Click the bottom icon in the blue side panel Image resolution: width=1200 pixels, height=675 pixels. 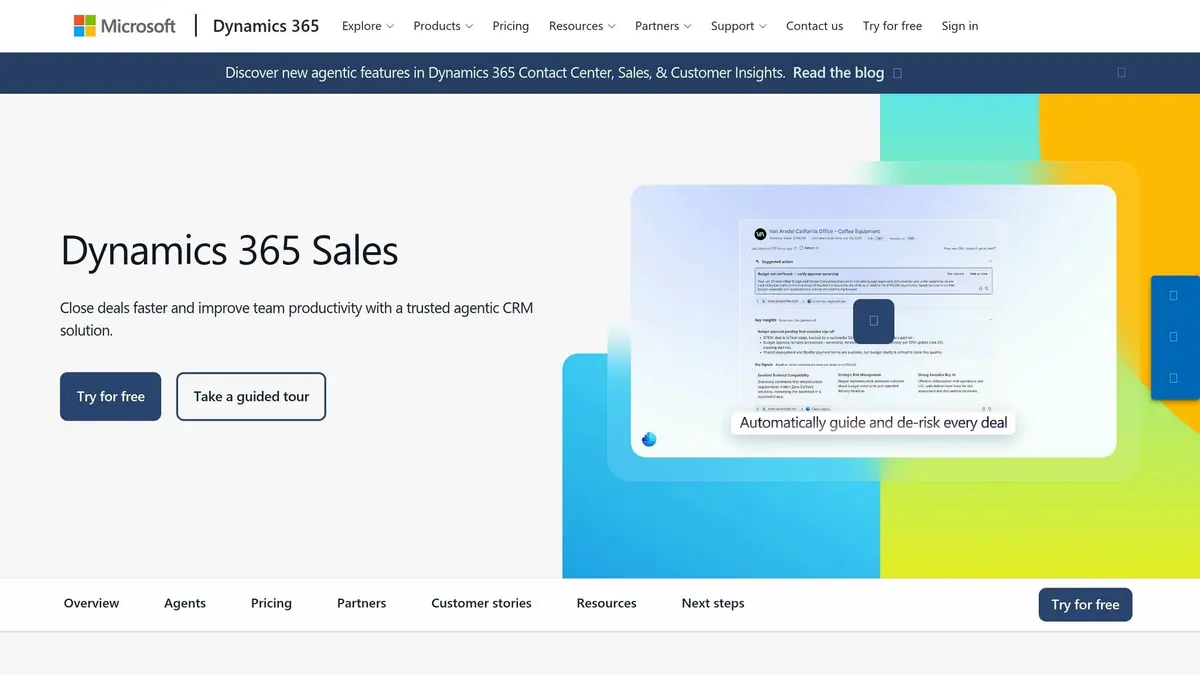[1173, 378]
